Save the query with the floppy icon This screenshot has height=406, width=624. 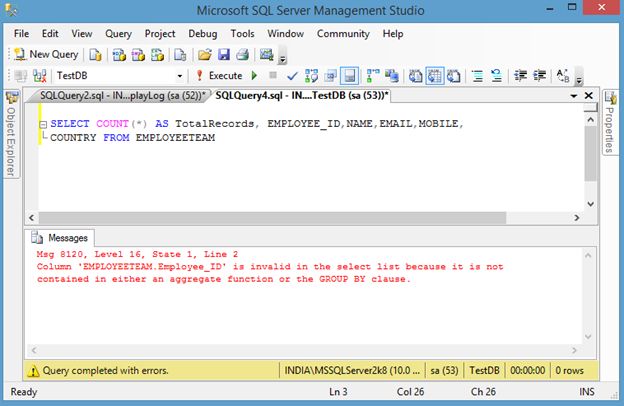pyautogui.click(x=224, y=55)
